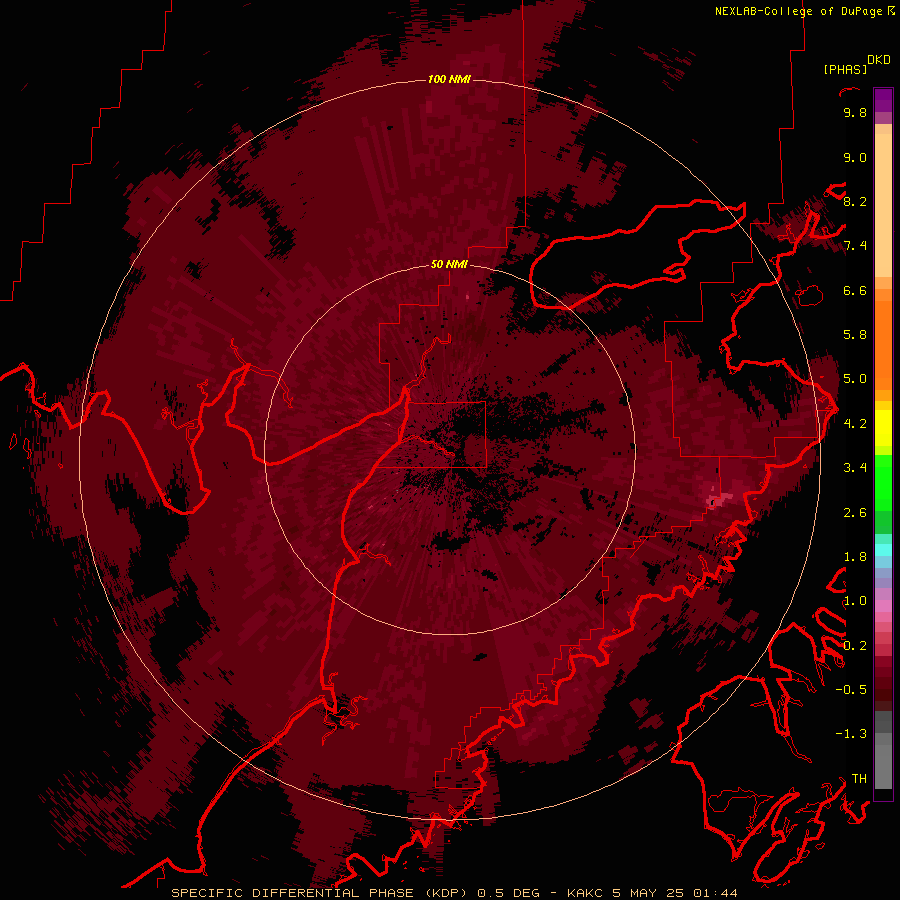This screenshot has width=900, height=900.
Task: Select the 50 NMI range ring label
Action: pos(449,264)
